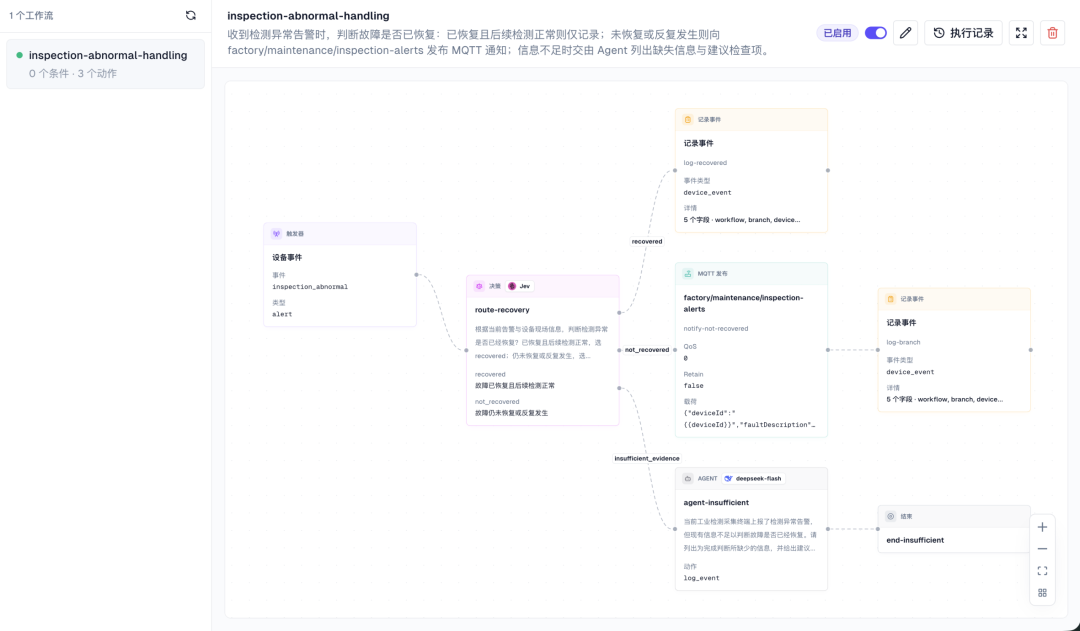Click the pencil edit workflow icon

click(905, 33)
